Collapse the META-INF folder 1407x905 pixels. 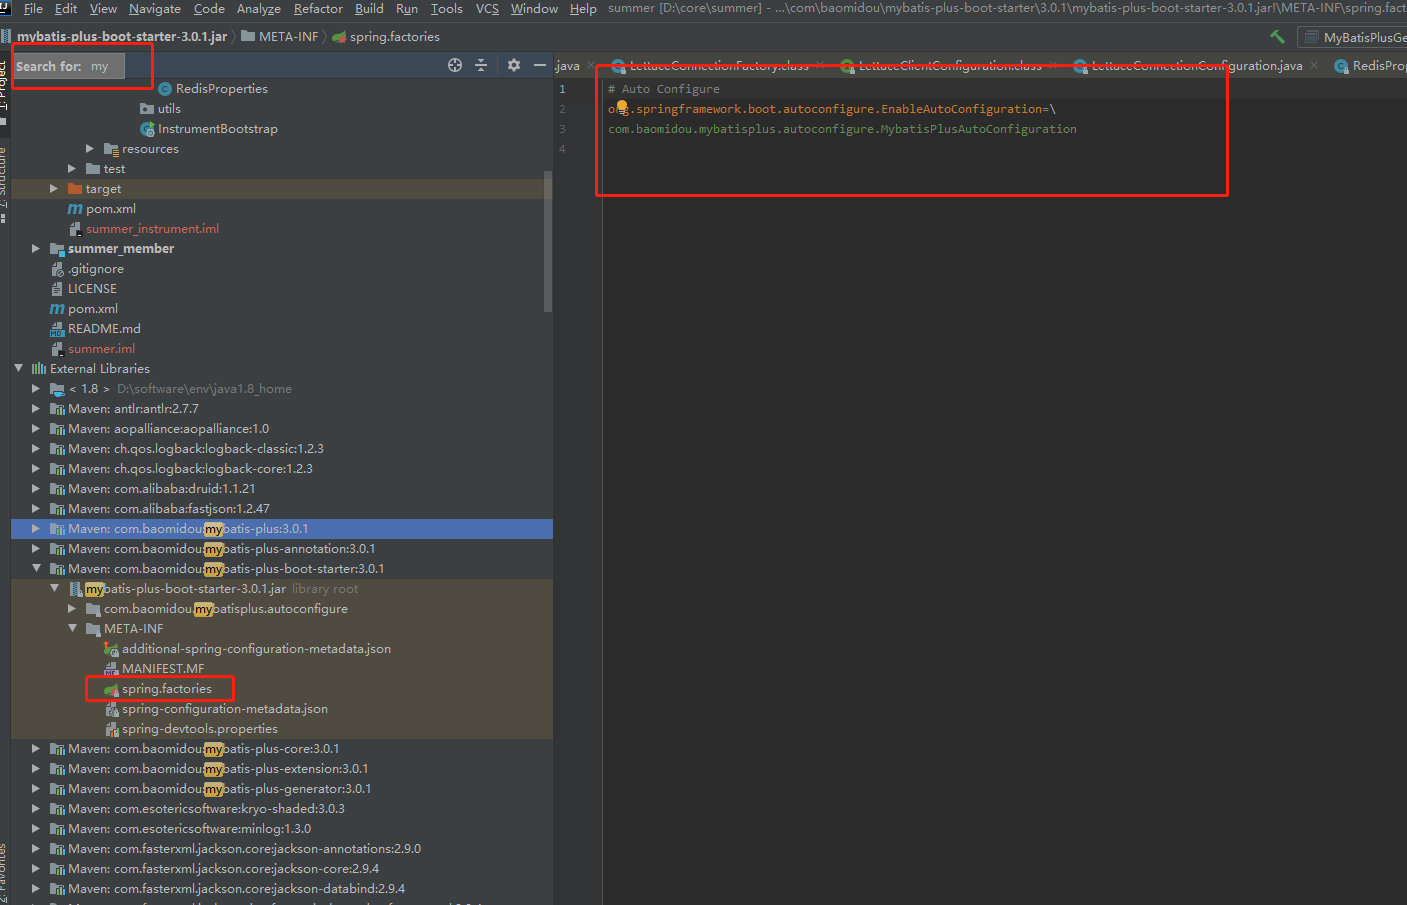[x=72, y=629]
